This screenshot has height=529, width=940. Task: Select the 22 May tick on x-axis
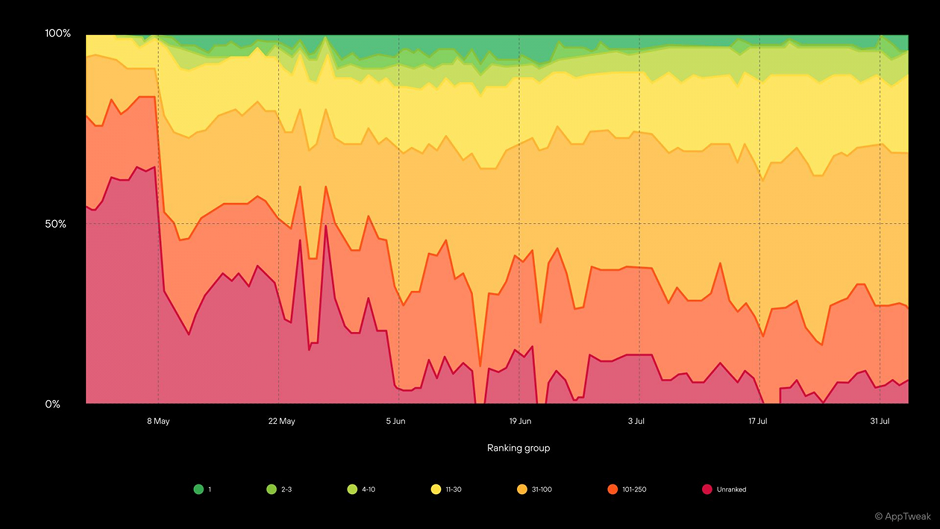pos(281,421)
